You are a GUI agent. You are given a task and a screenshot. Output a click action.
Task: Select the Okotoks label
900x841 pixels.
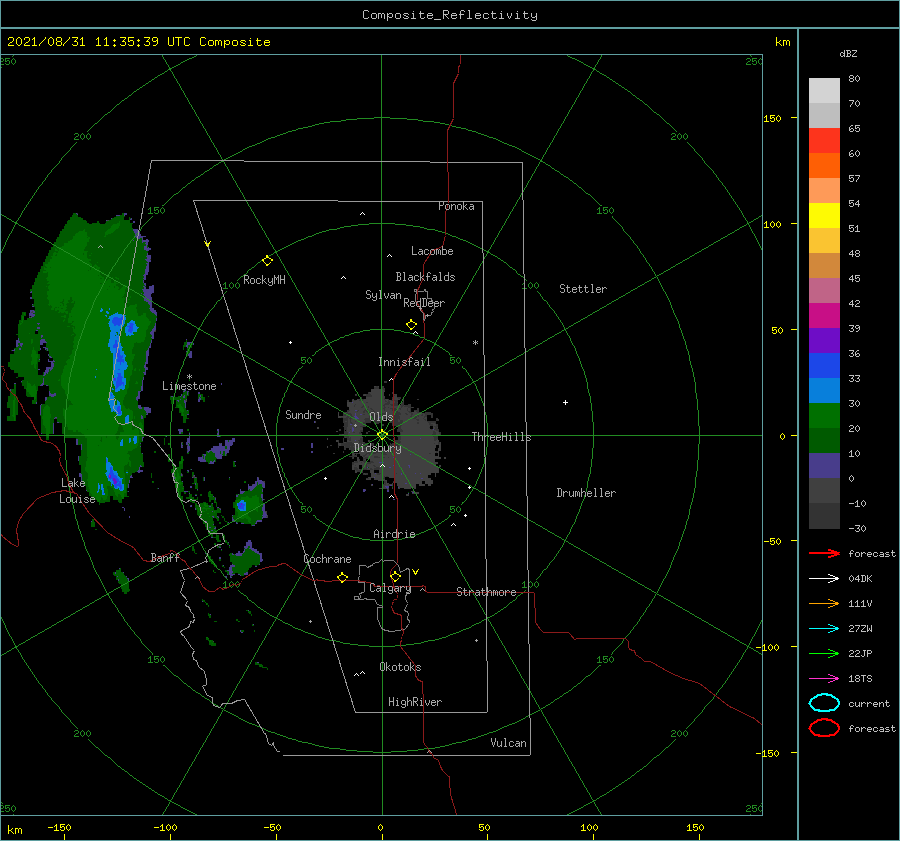point(400,667)
